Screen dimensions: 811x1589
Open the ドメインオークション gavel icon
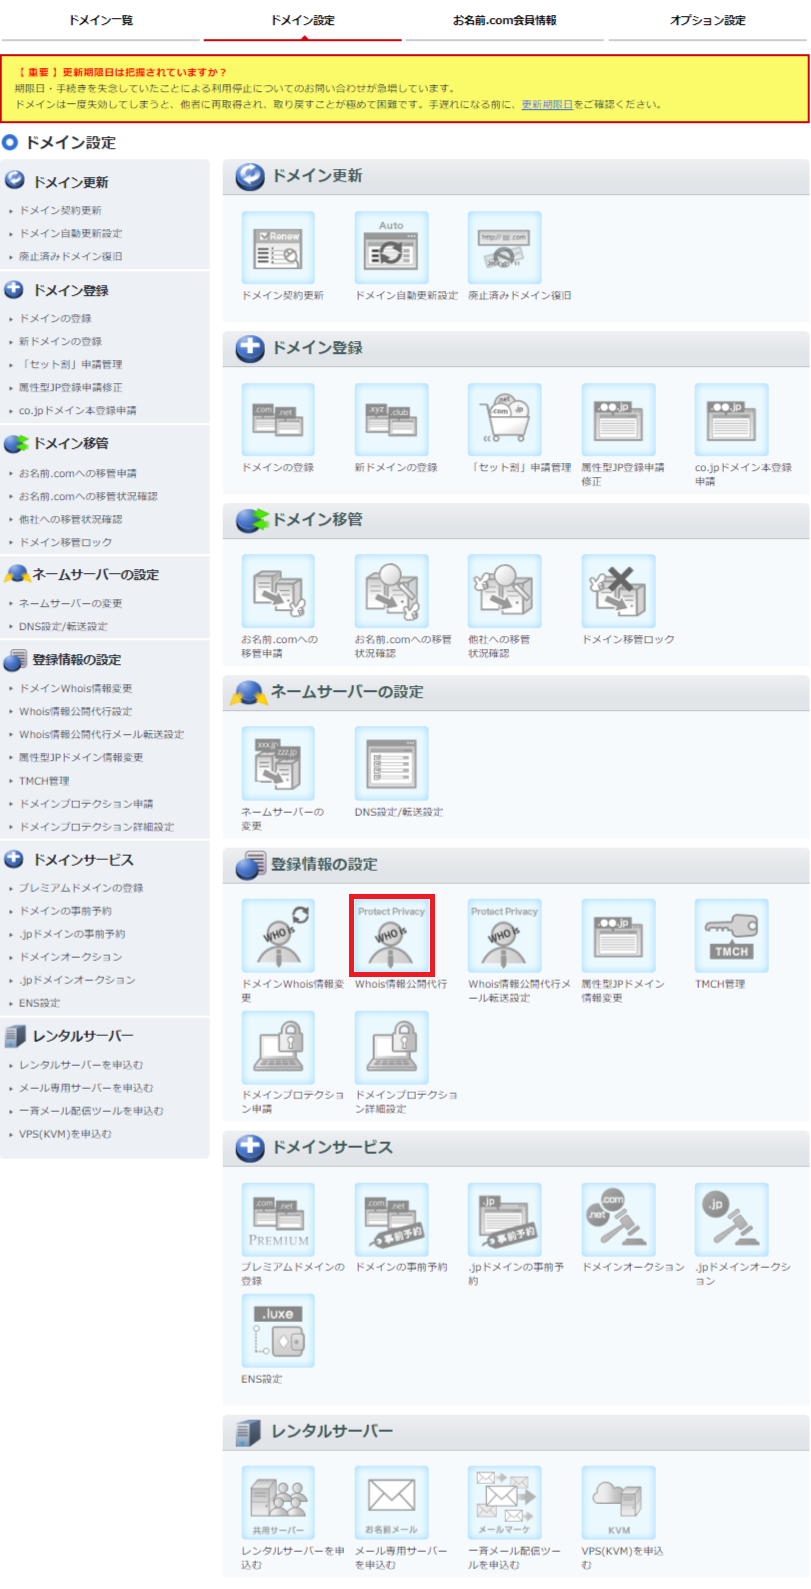(619, 1219)
